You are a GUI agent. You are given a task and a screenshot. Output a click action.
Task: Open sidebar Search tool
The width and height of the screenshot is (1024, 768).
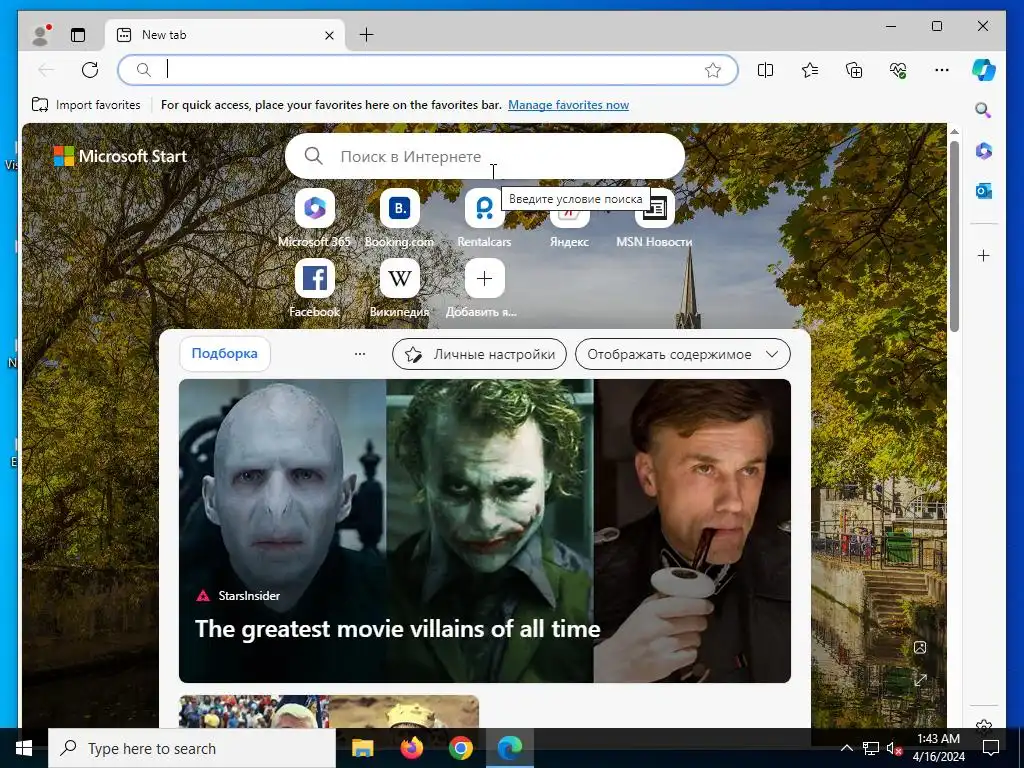click(984, 110)
